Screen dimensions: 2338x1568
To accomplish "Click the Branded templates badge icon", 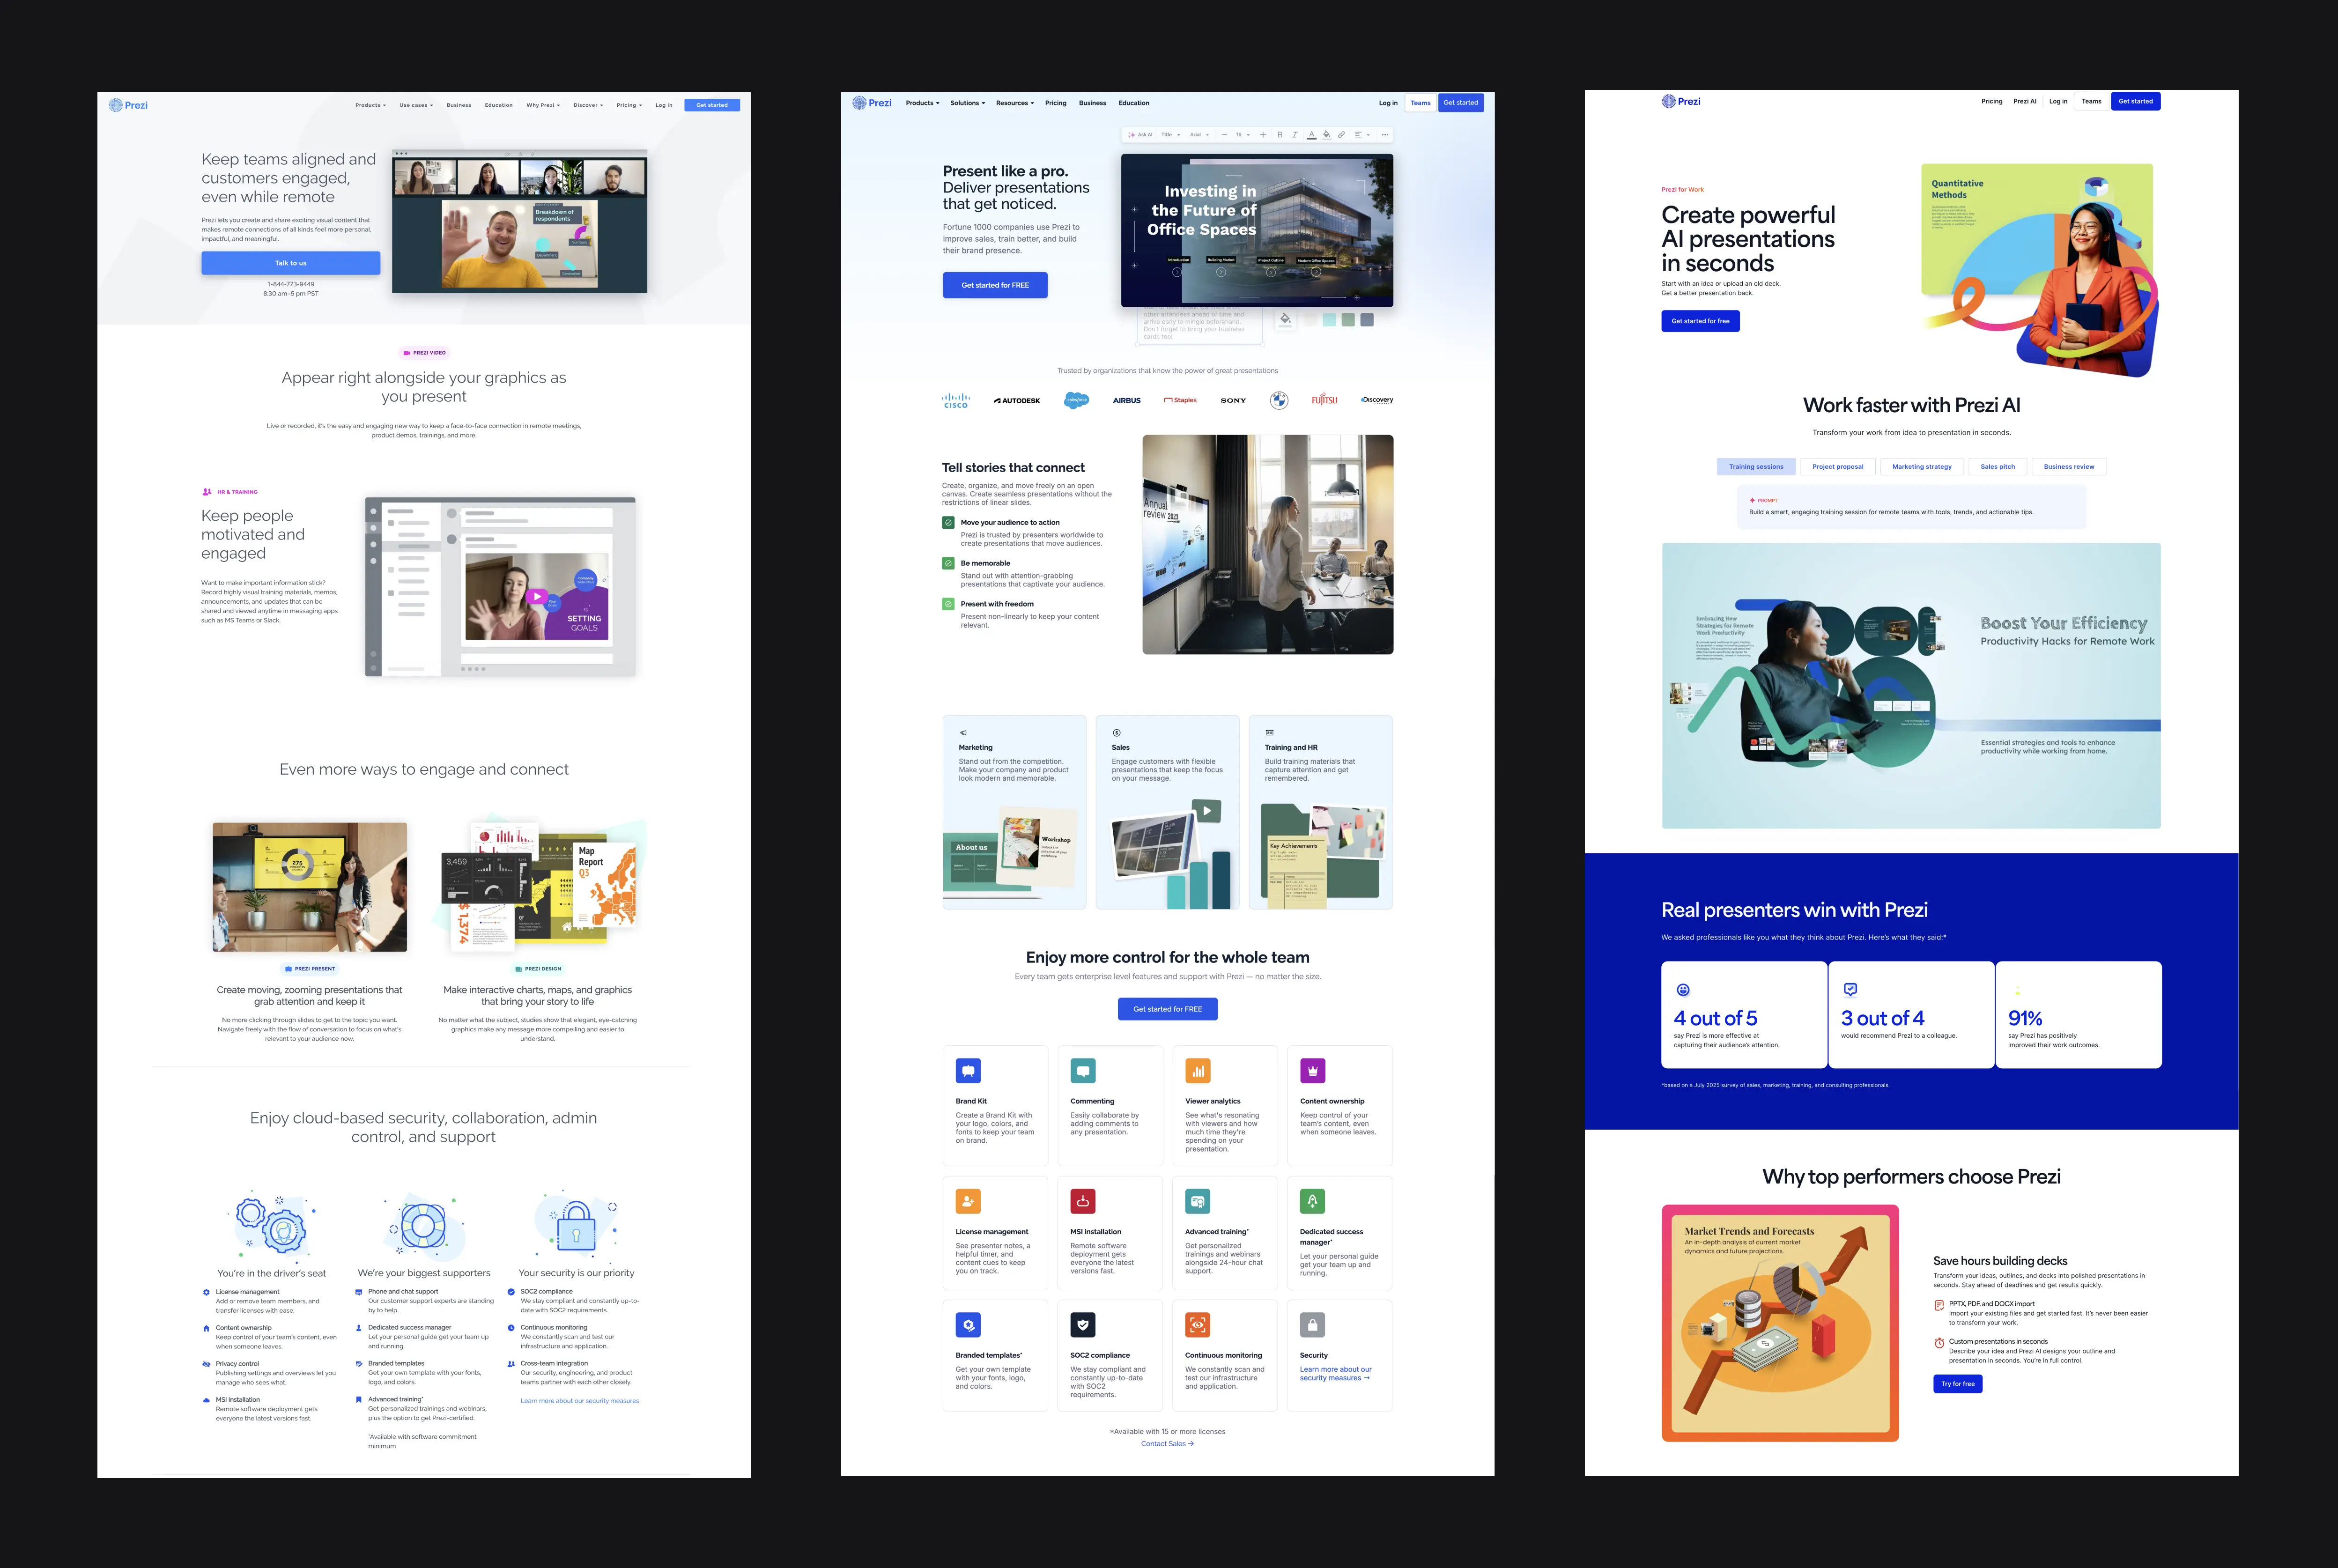I will (968, 1325).
